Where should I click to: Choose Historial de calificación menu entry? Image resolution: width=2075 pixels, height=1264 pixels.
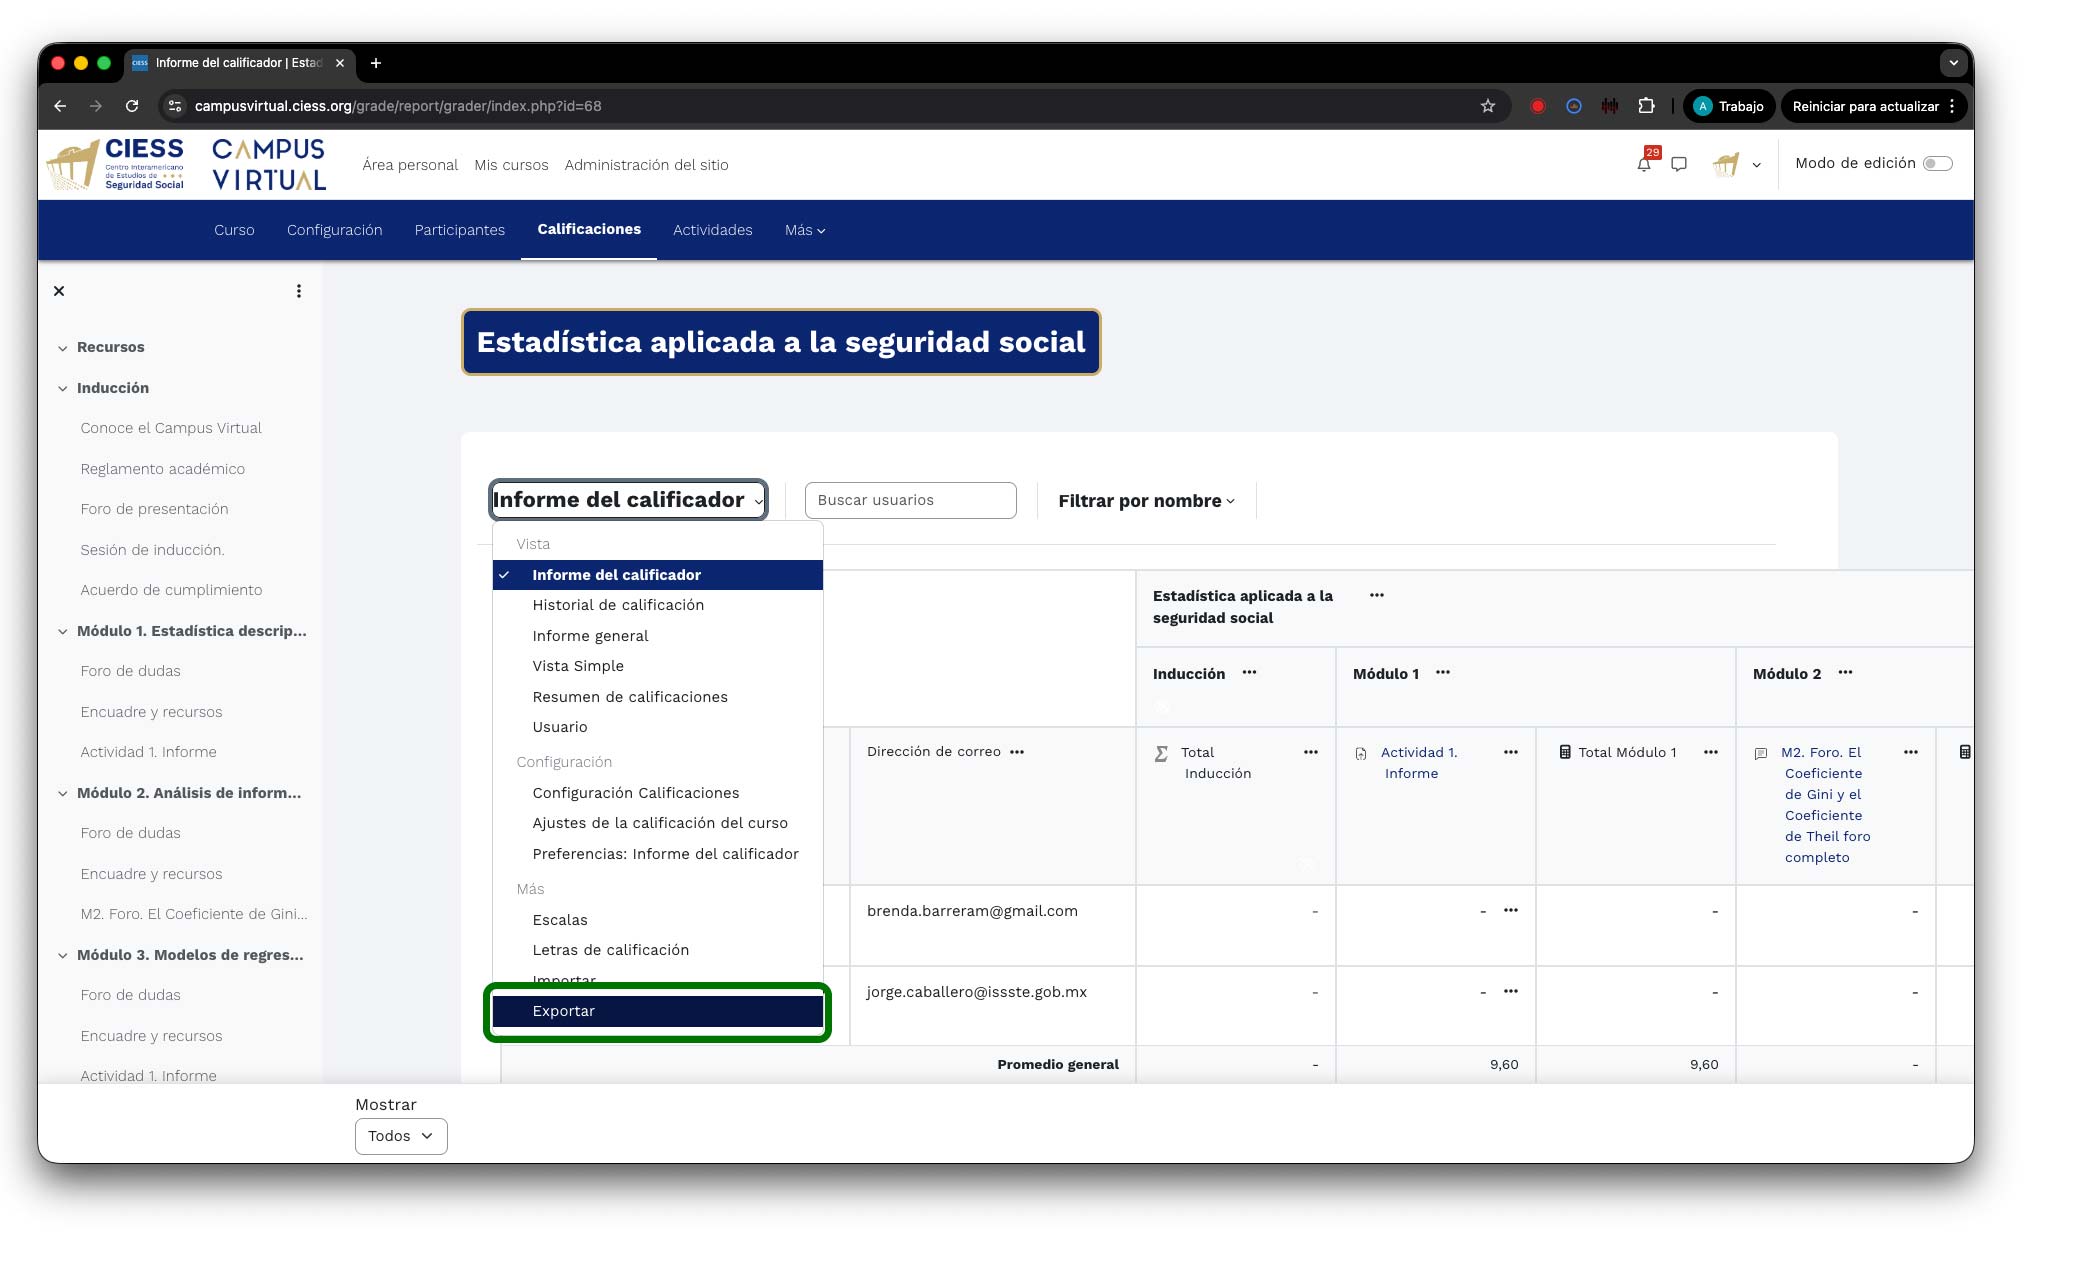(x=617, y=605)
